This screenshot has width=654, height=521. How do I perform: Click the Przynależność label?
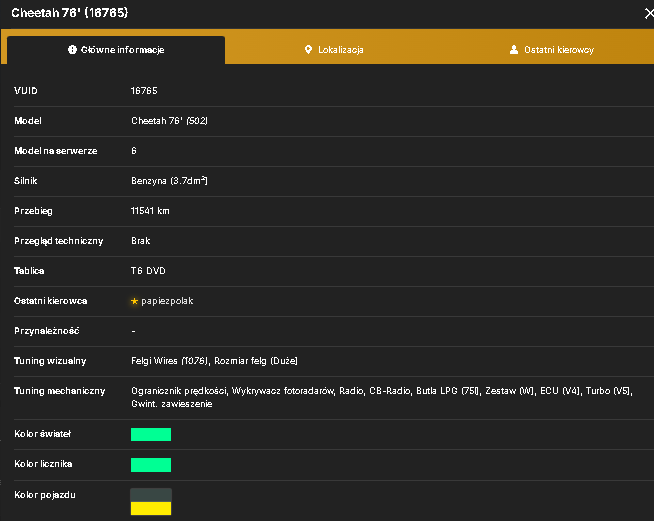(47, 331)
